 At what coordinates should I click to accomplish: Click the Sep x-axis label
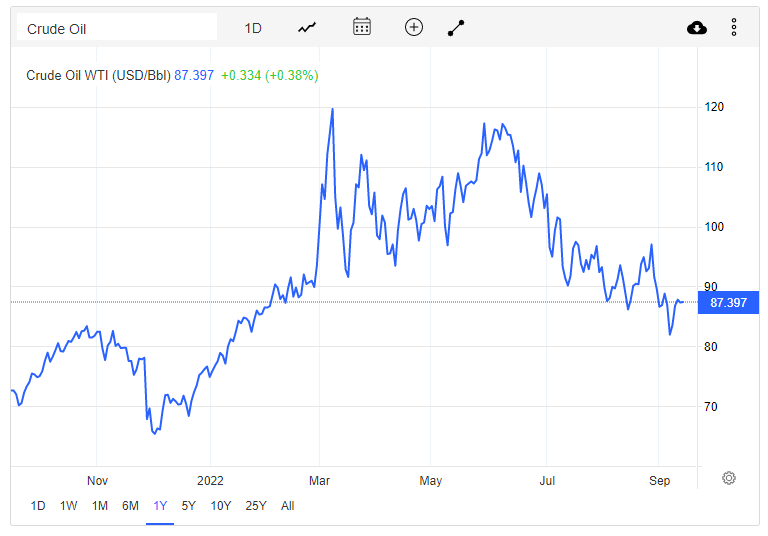click(659, 481)
